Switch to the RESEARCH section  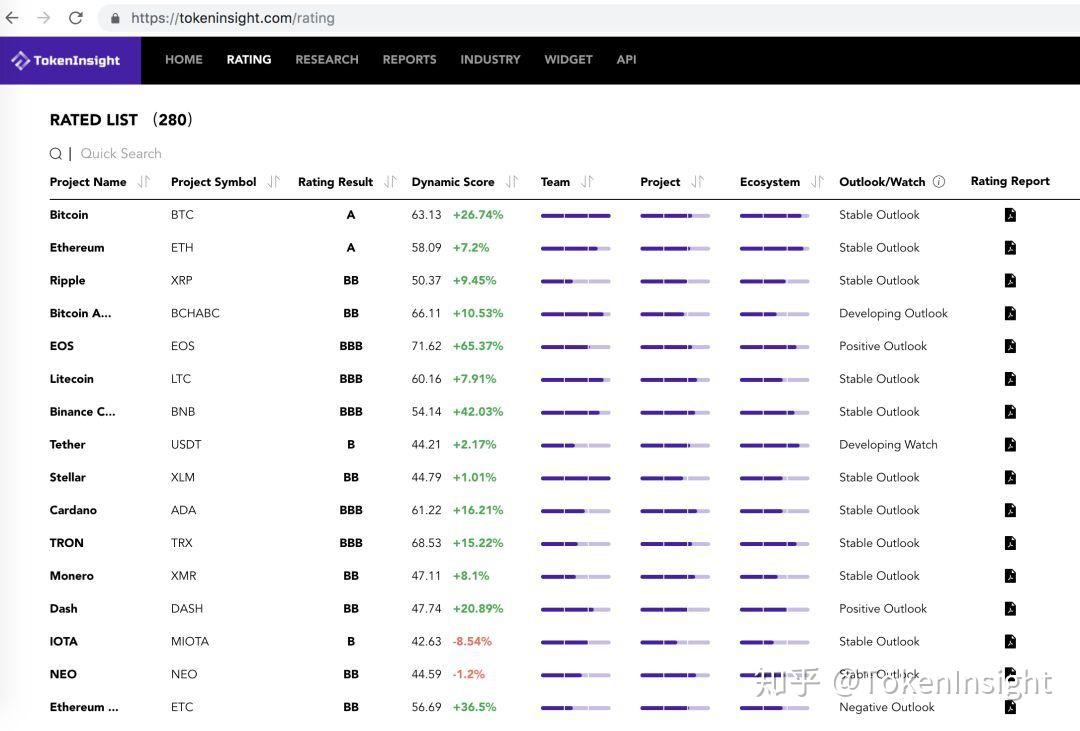pos(326,59)
